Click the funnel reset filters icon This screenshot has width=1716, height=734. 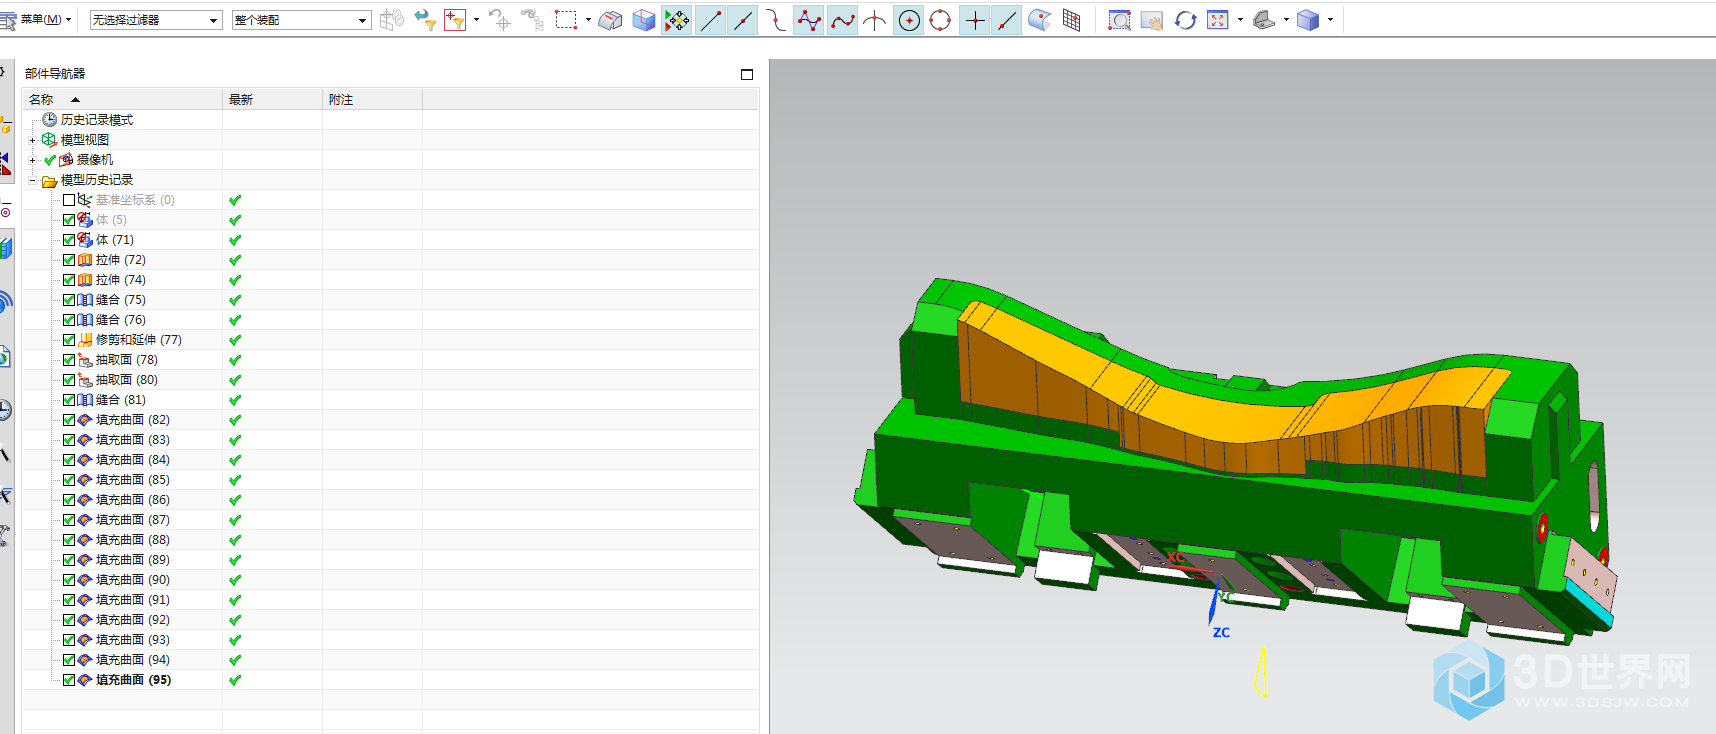tap(424, 20)
